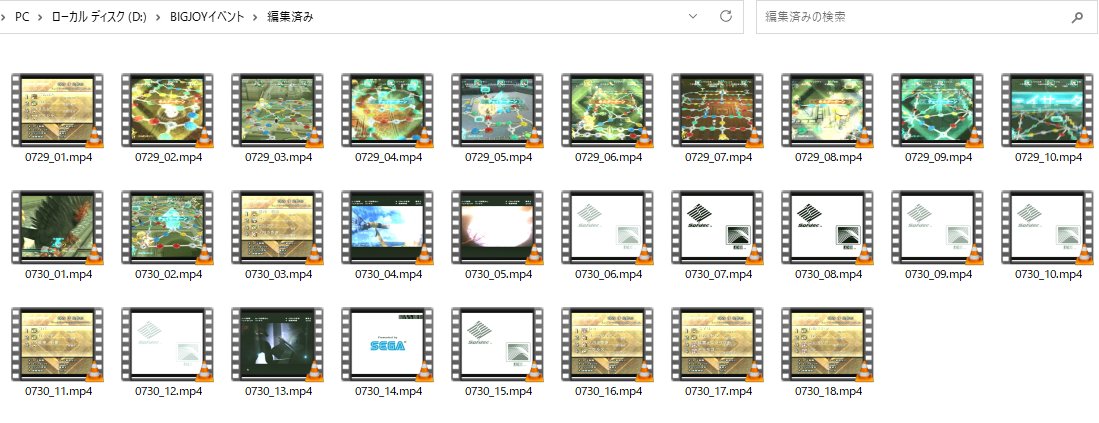Click the file name 0730_04.mp4
The image size is (1099, 423).
pos(388,275)
